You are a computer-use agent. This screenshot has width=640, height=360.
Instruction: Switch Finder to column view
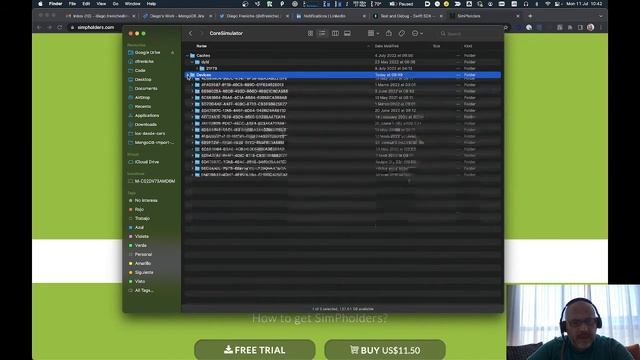point(335,33)
